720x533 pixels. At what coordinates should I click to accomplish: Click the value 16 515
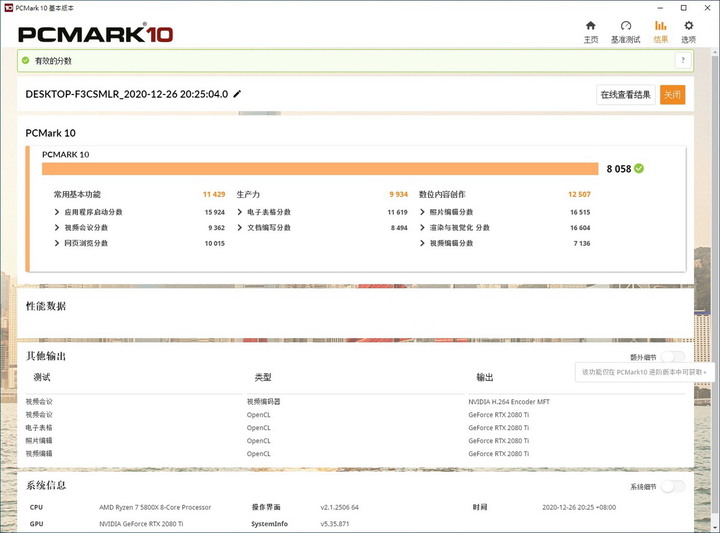580,212
